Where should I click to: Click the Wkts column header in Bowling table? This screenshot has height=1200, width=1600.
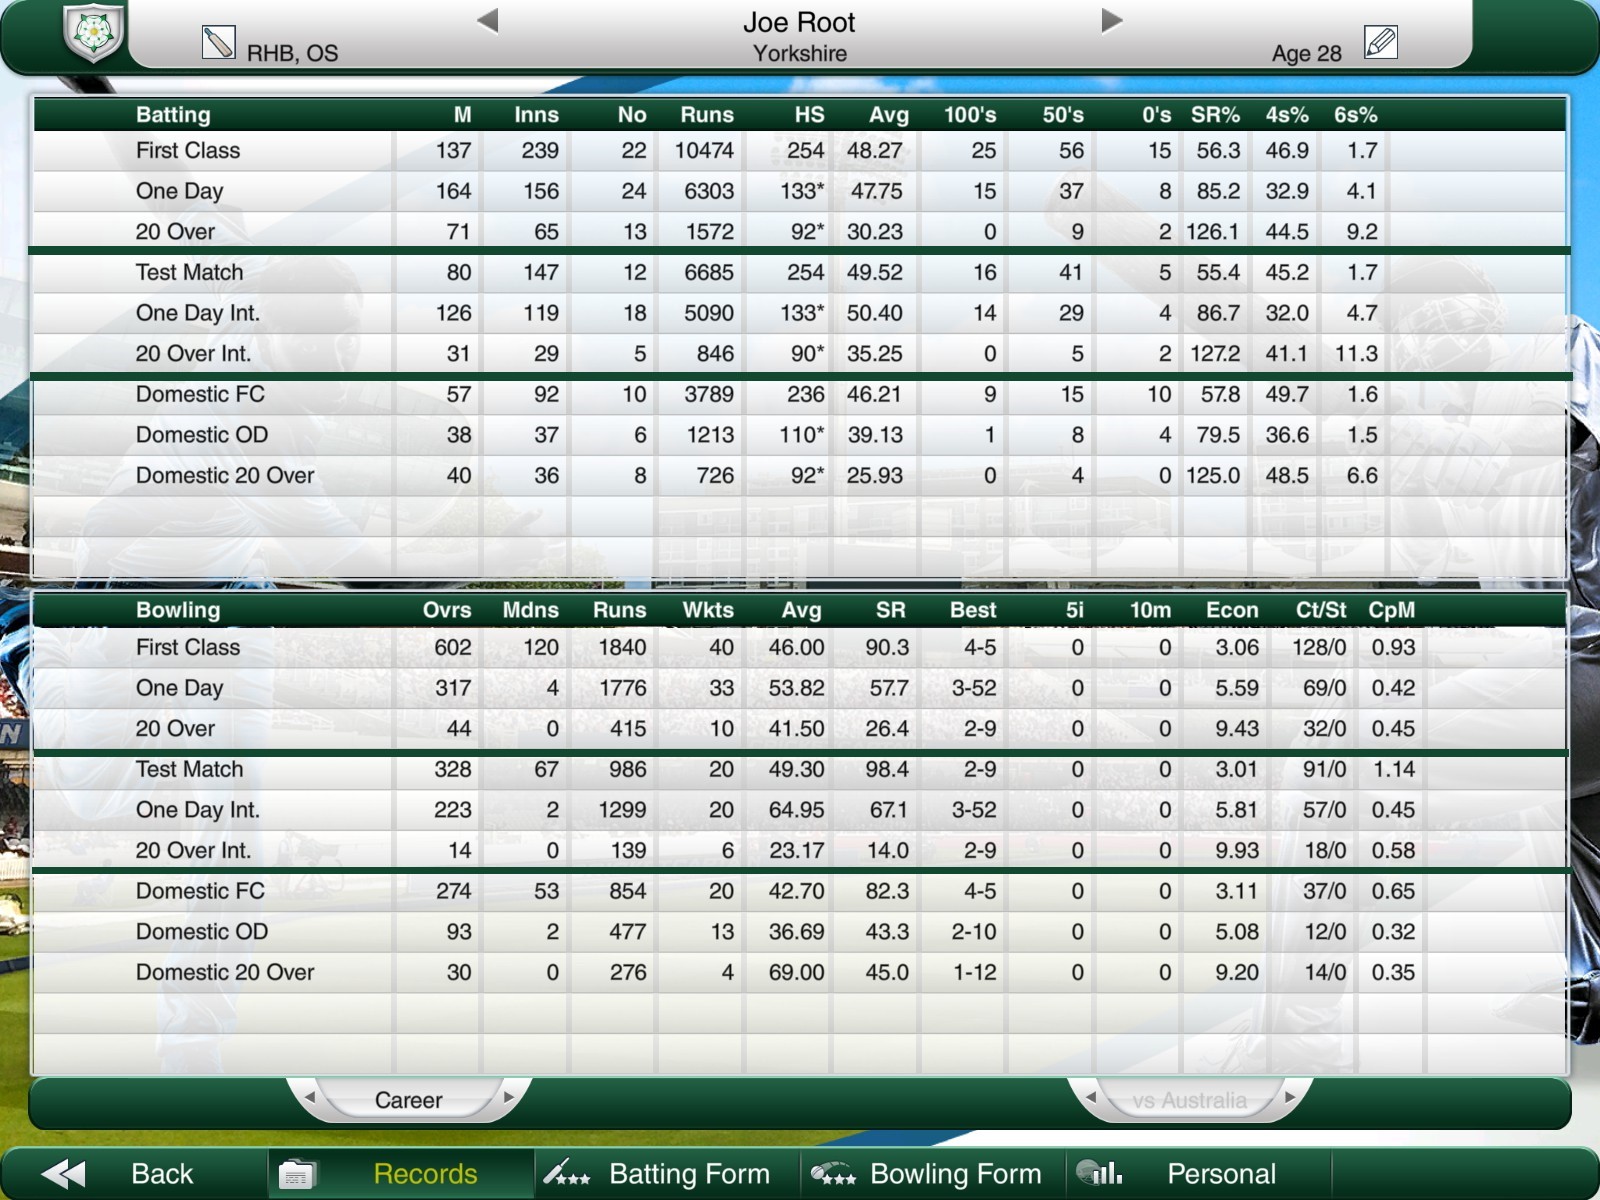pos(708,609)
